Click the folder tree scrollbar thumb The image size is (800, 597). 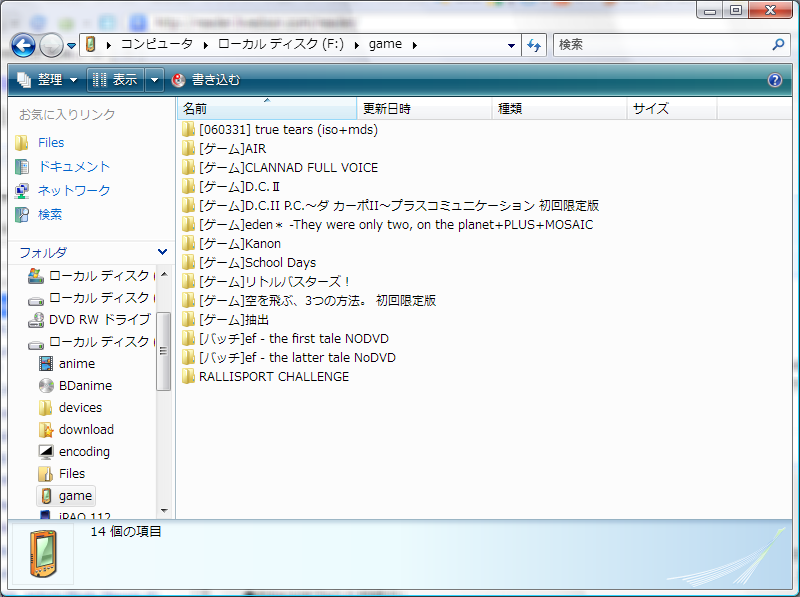point(163,351)
